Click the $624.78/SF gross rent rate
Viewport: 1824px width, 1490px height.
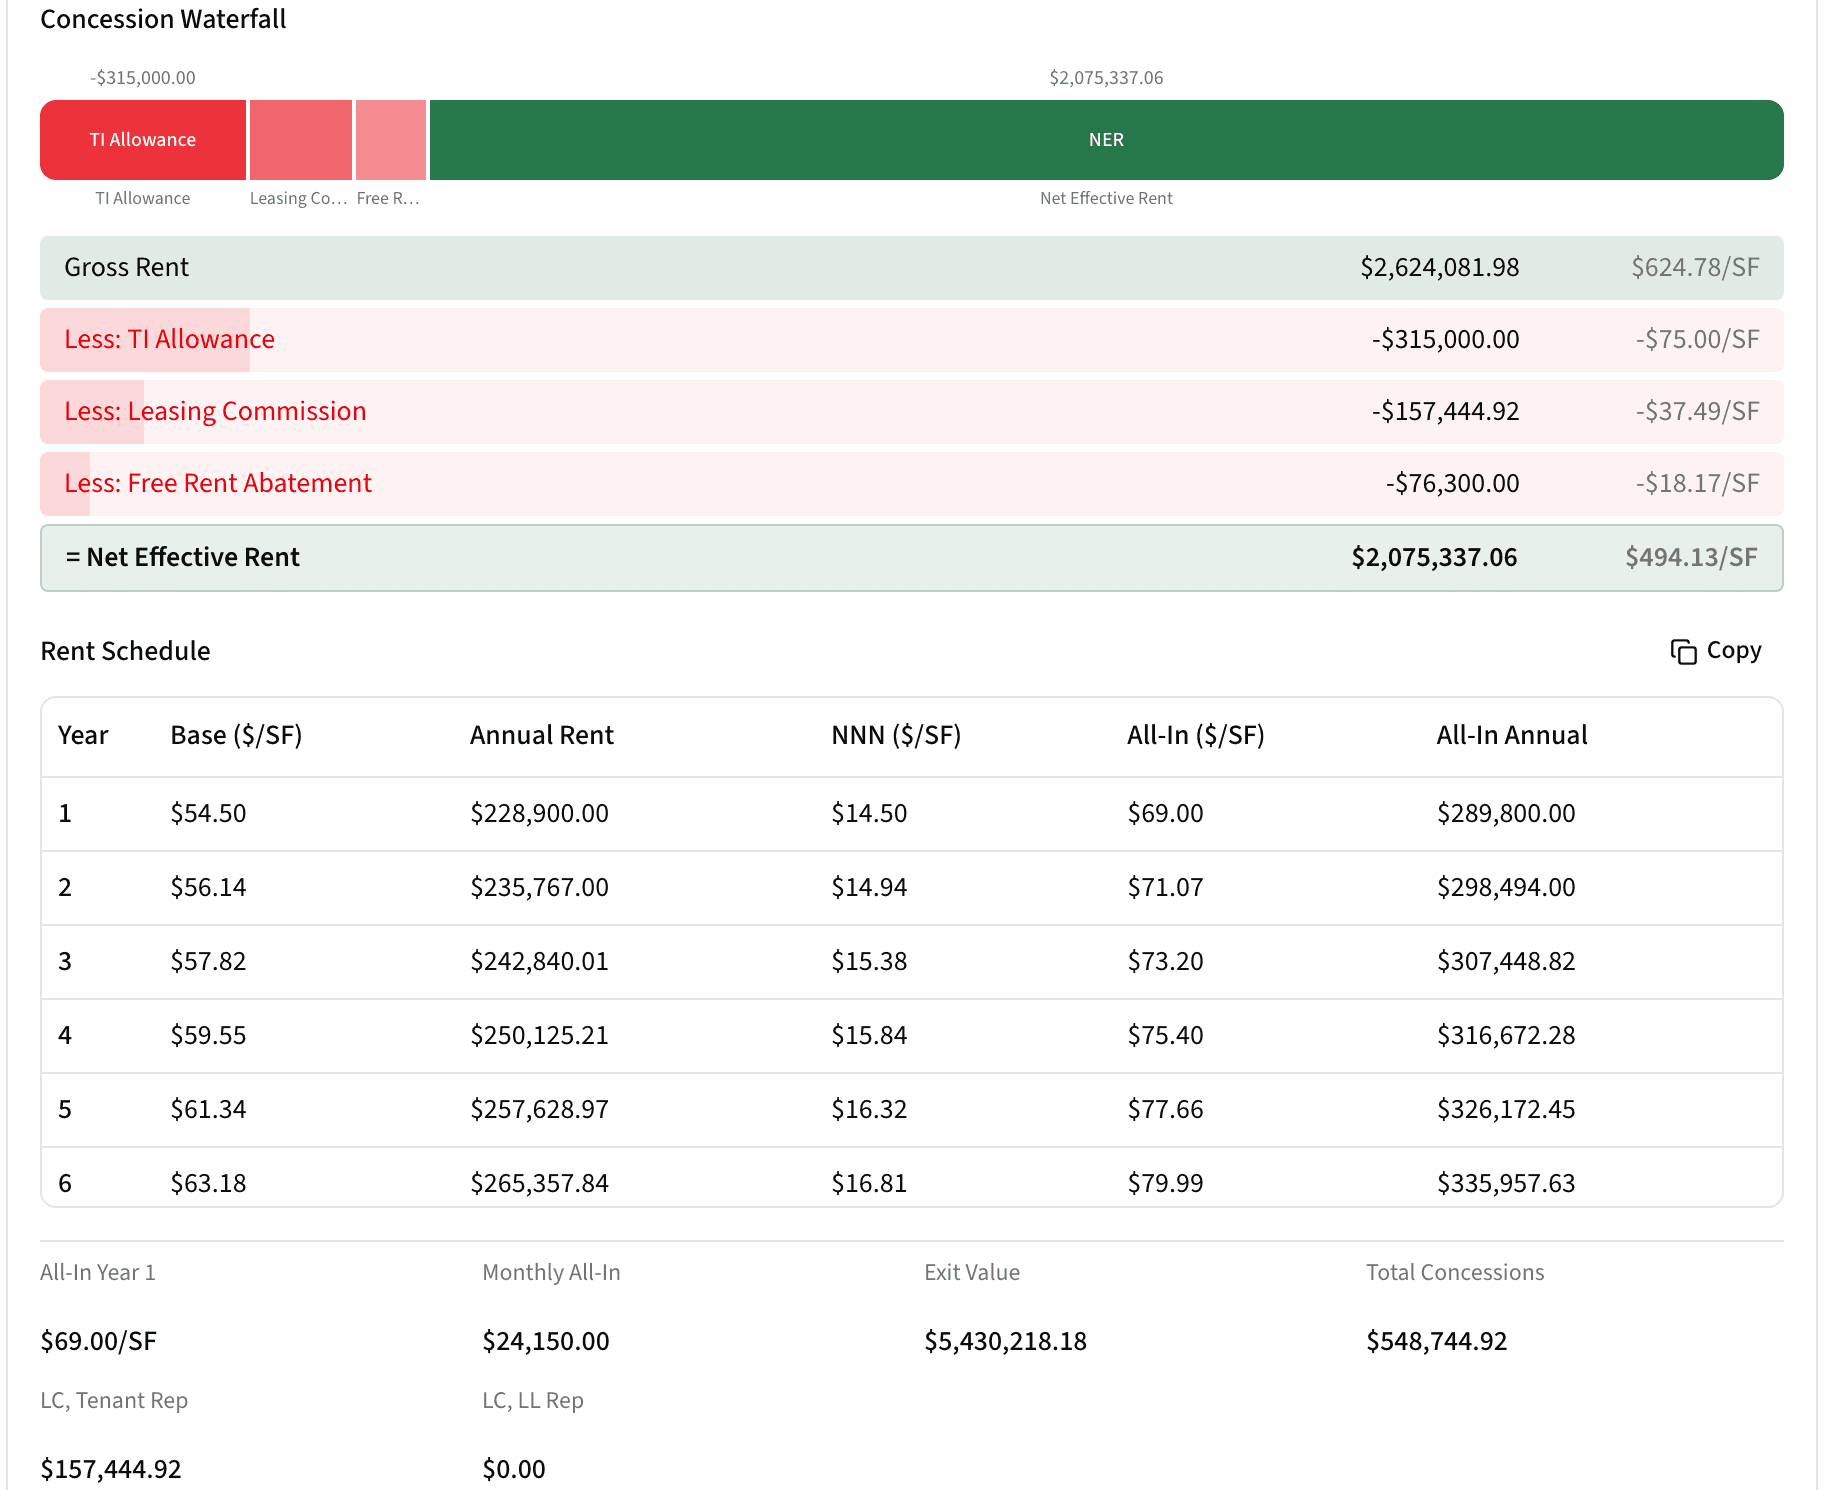(1695, 268)
